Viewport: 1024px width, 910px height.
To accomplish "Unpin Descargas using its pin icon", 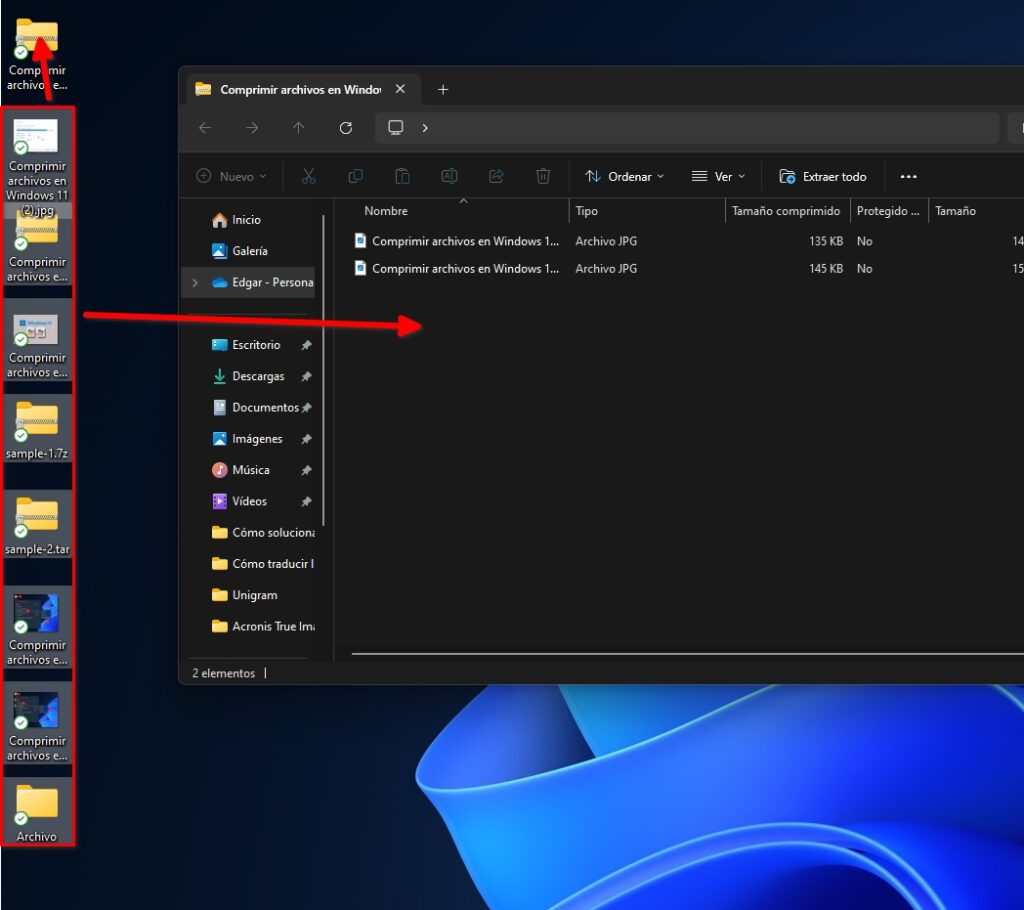I will click(306, 376).
